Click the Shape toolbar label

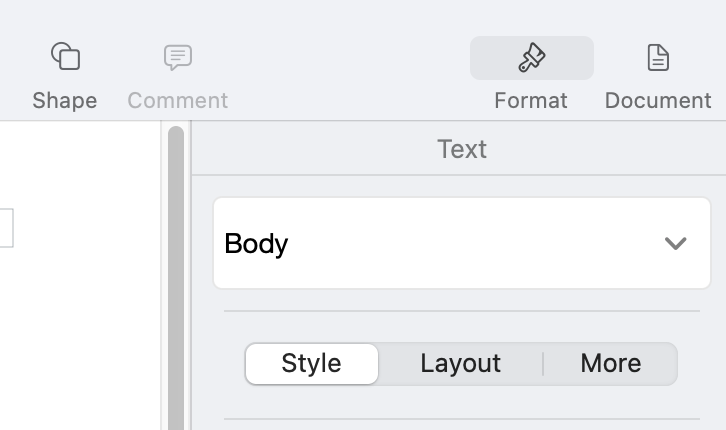click(x=65, y=101)
